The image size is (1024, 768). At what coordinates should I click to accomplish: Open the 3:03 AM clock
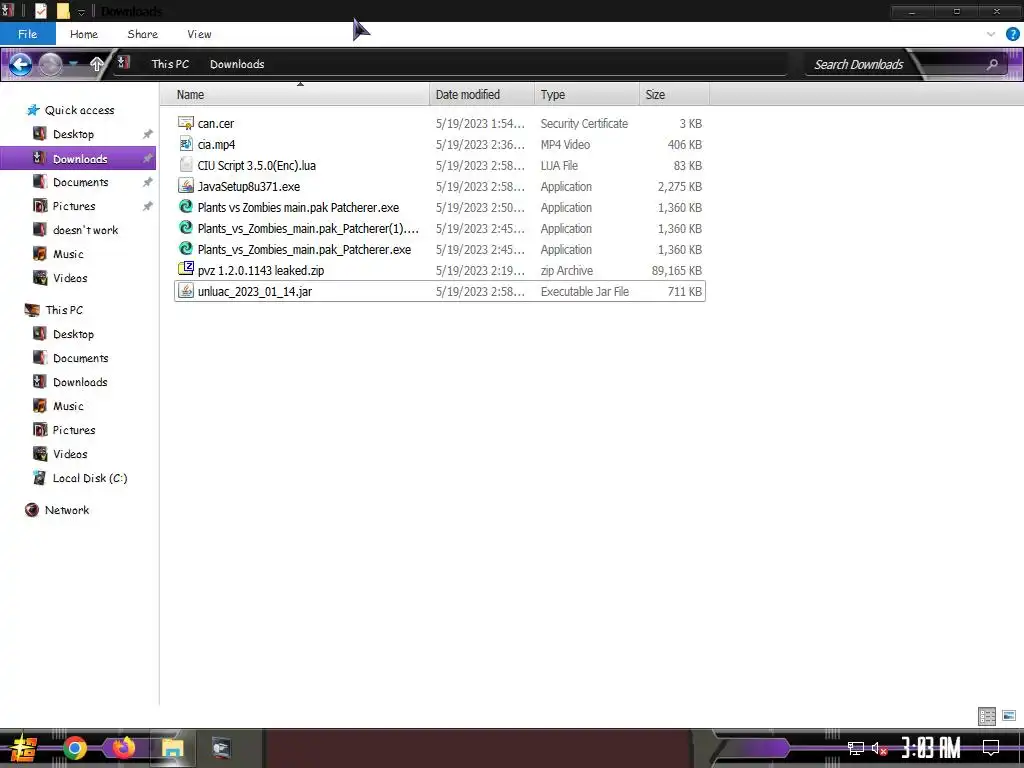coord(931,748)
